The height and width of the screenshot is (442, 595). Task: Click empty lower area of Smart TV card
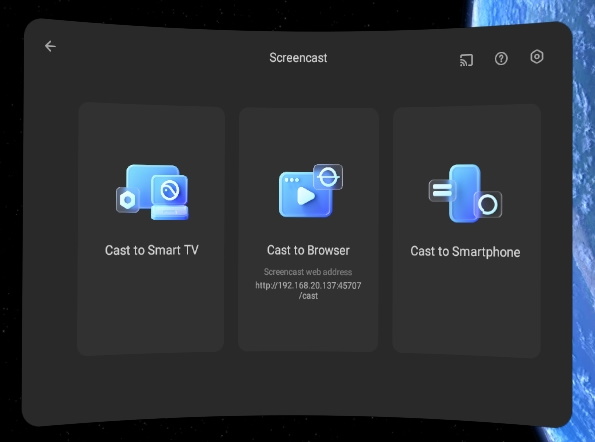[x=151, y=311]
